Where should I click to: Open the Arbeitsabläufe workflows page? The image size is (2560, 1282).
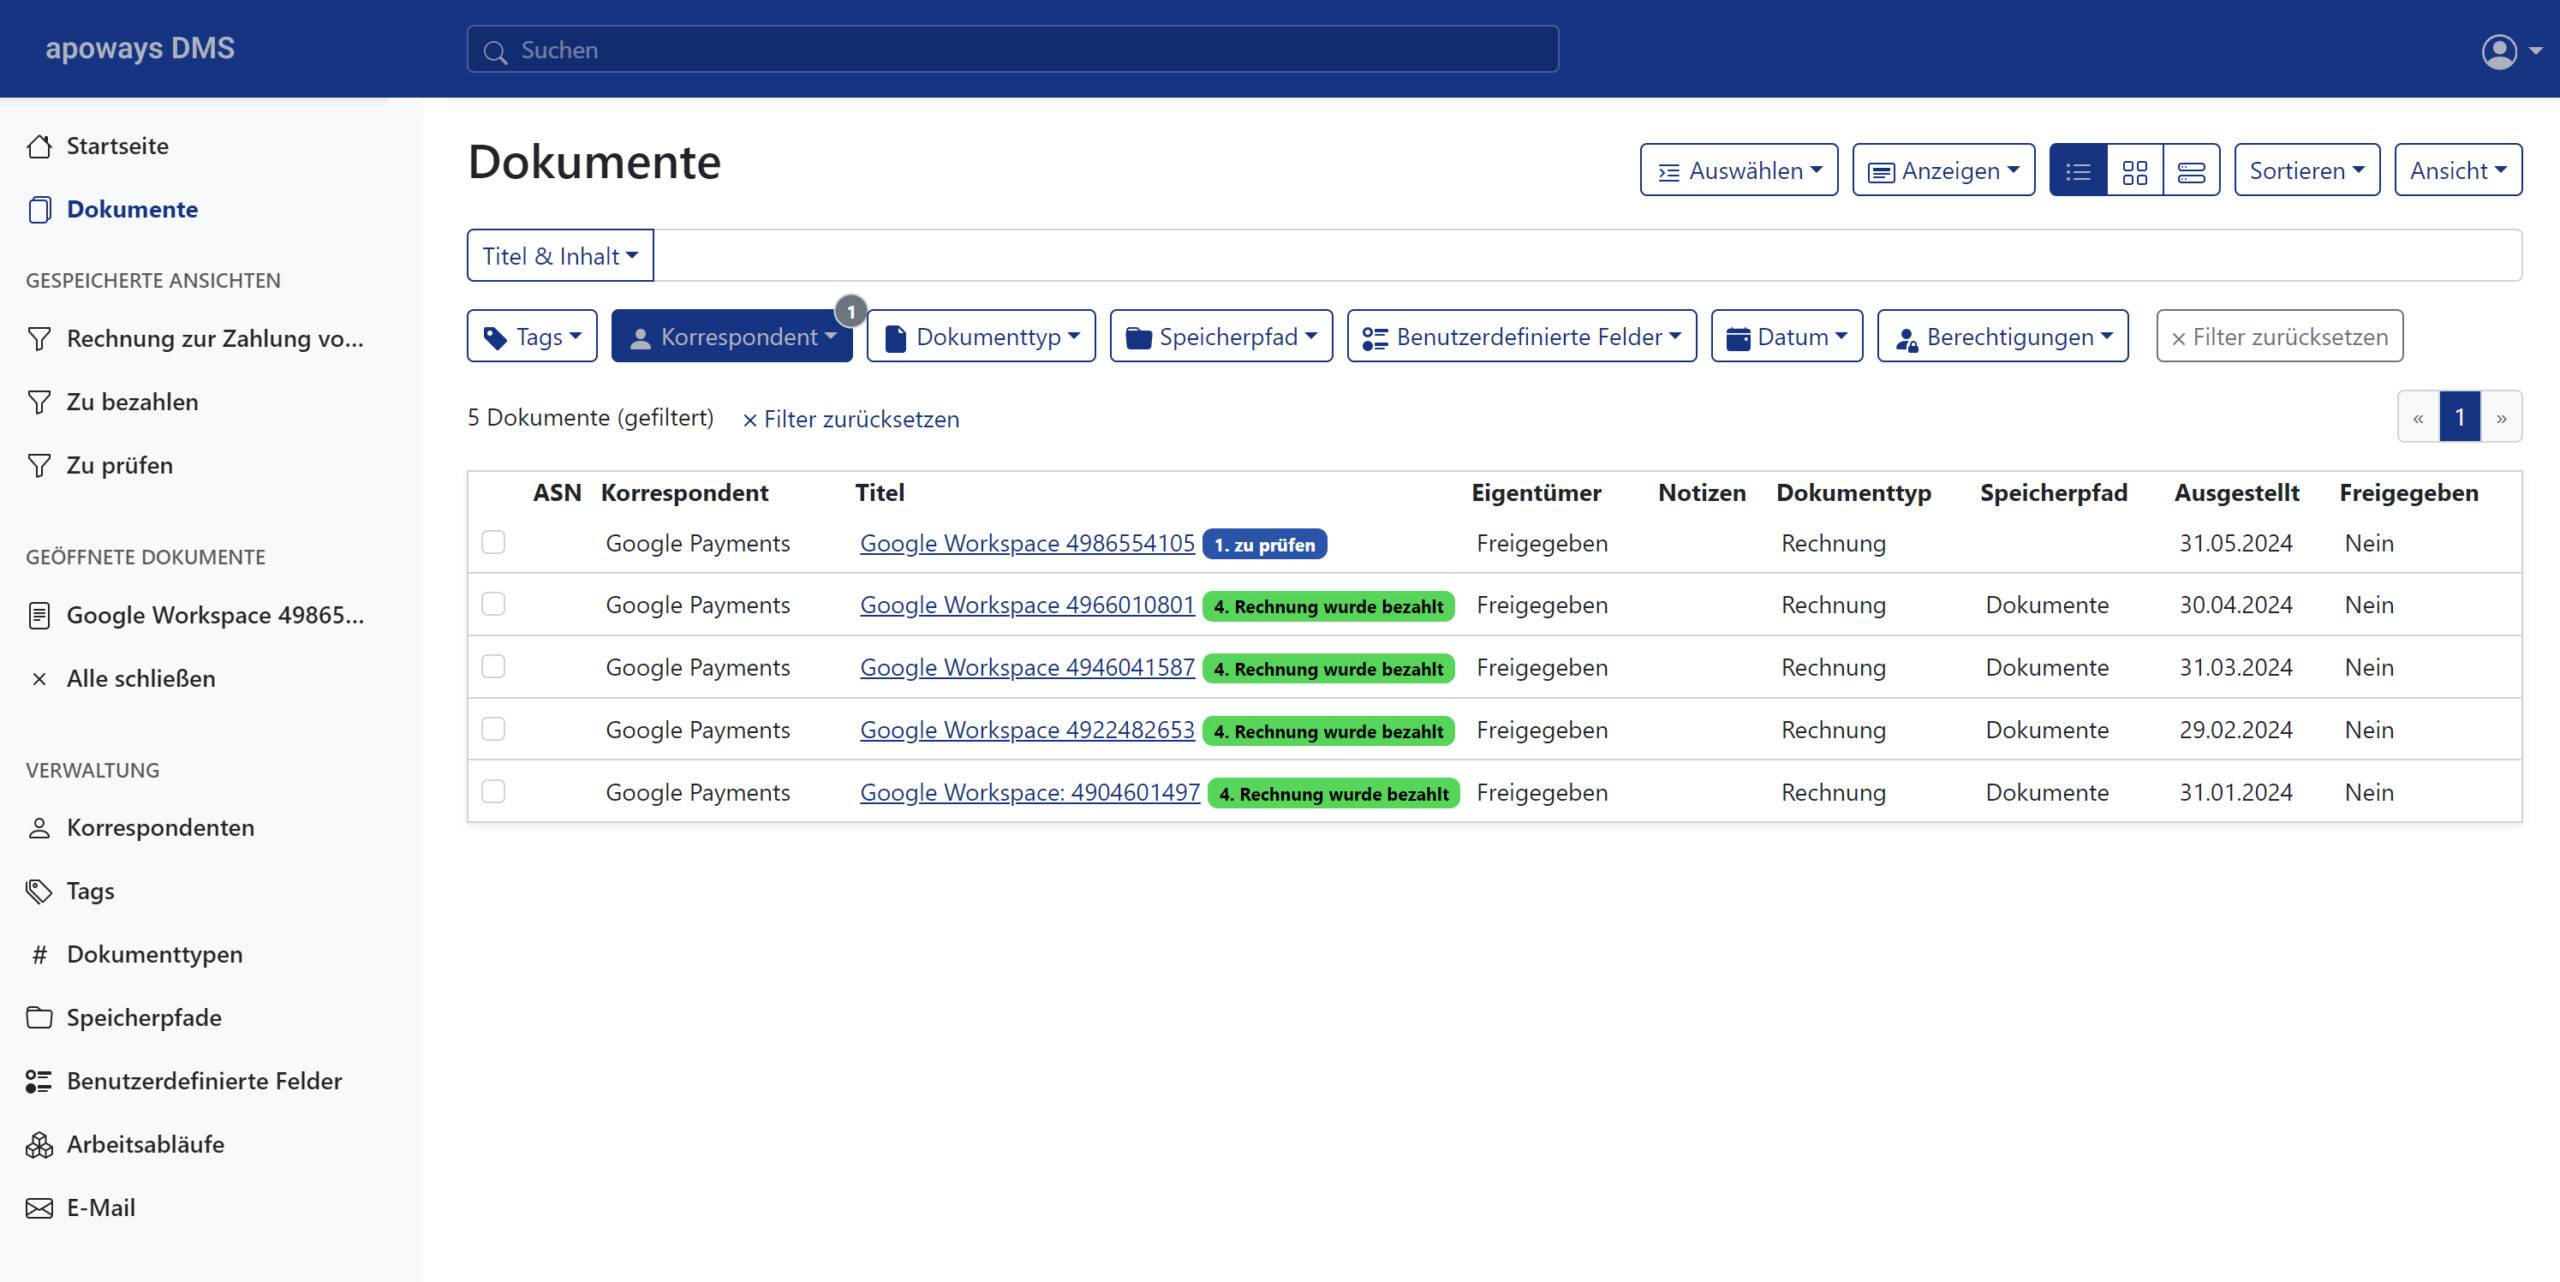click(145, 1144)
